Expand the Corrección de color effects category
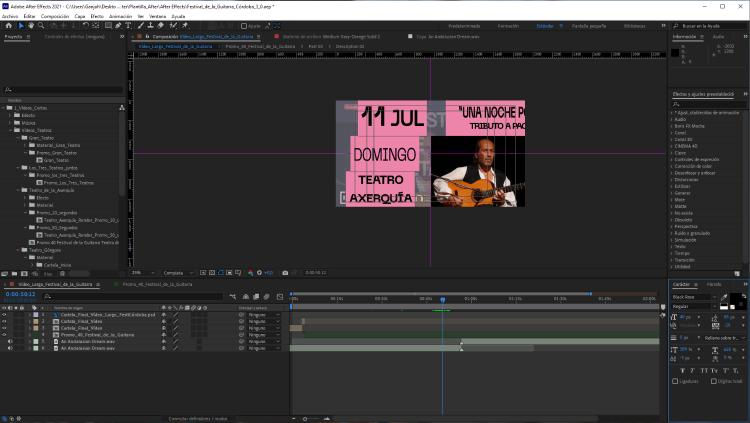The width and height of the screenshot is (750, 423). (672, 166)
